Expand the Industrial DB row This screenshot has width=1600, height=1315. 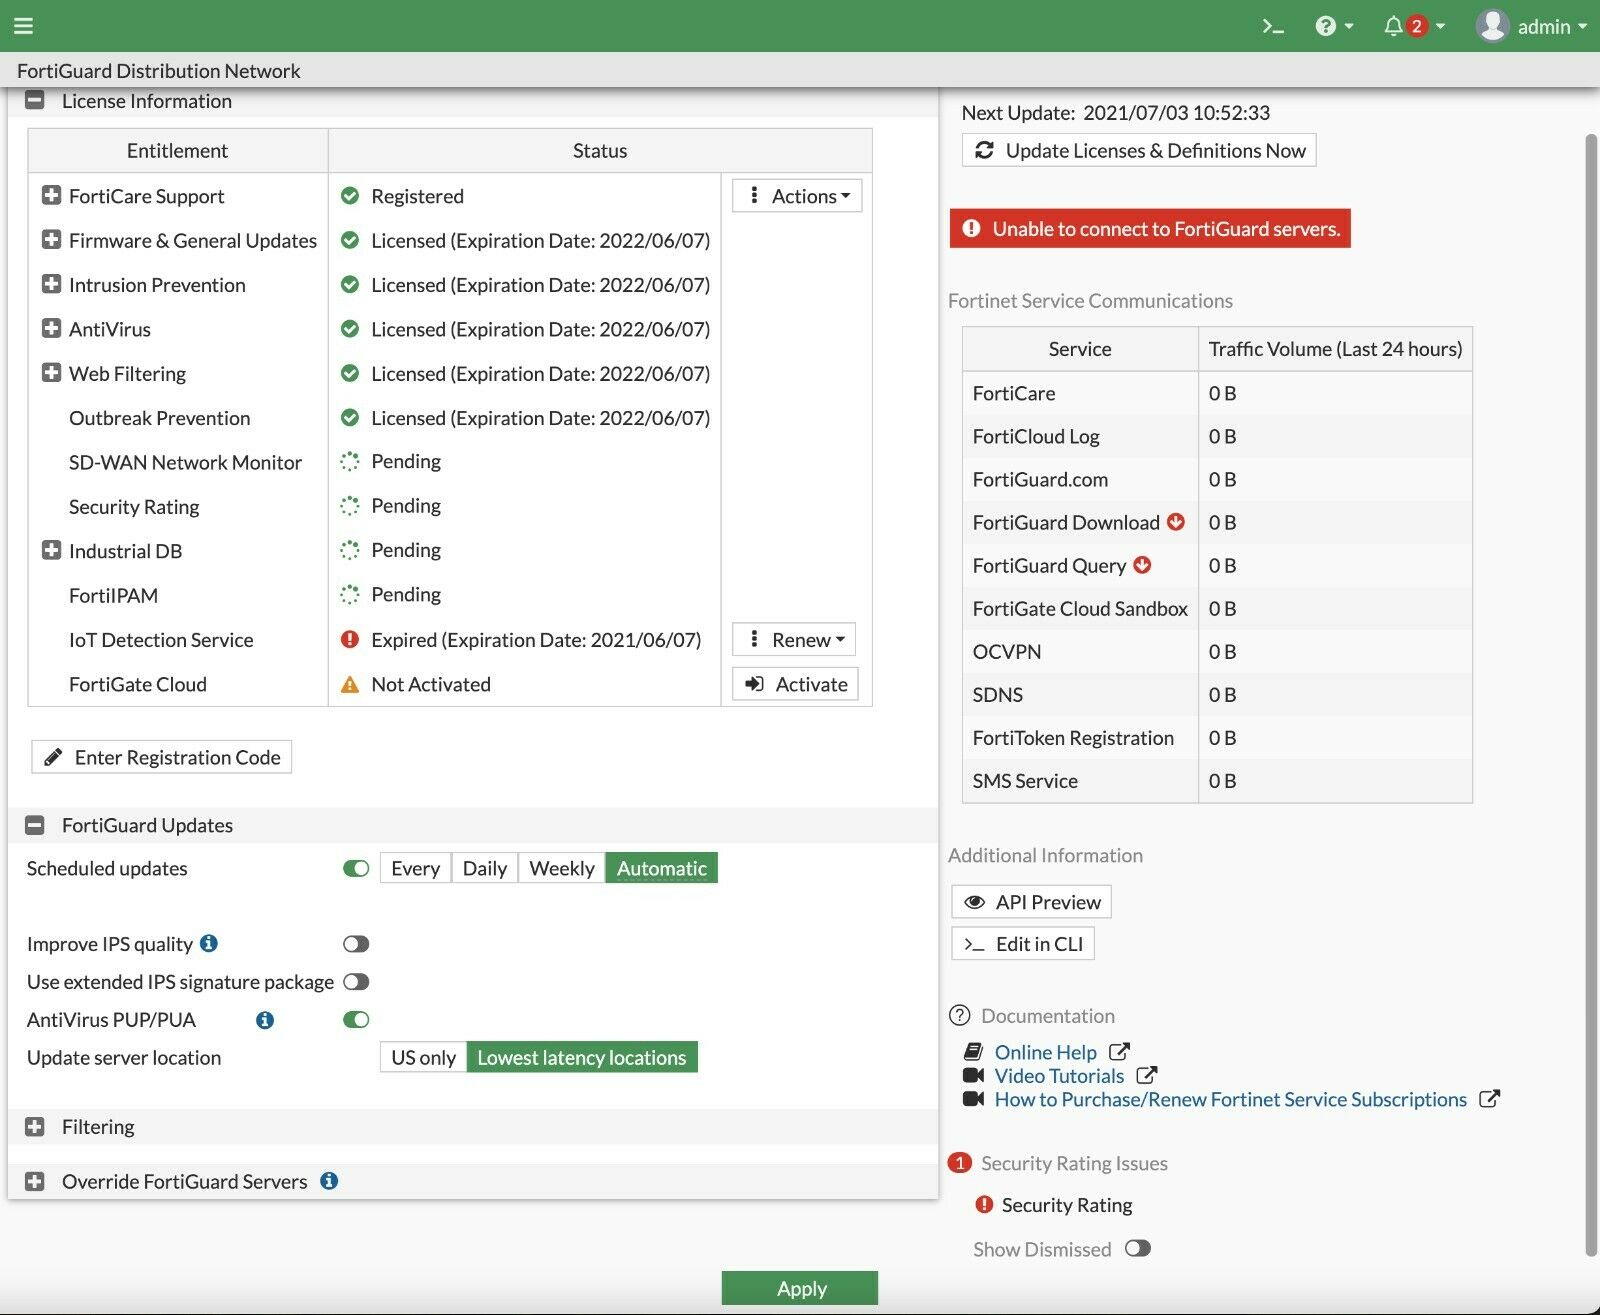coord(51,550)
